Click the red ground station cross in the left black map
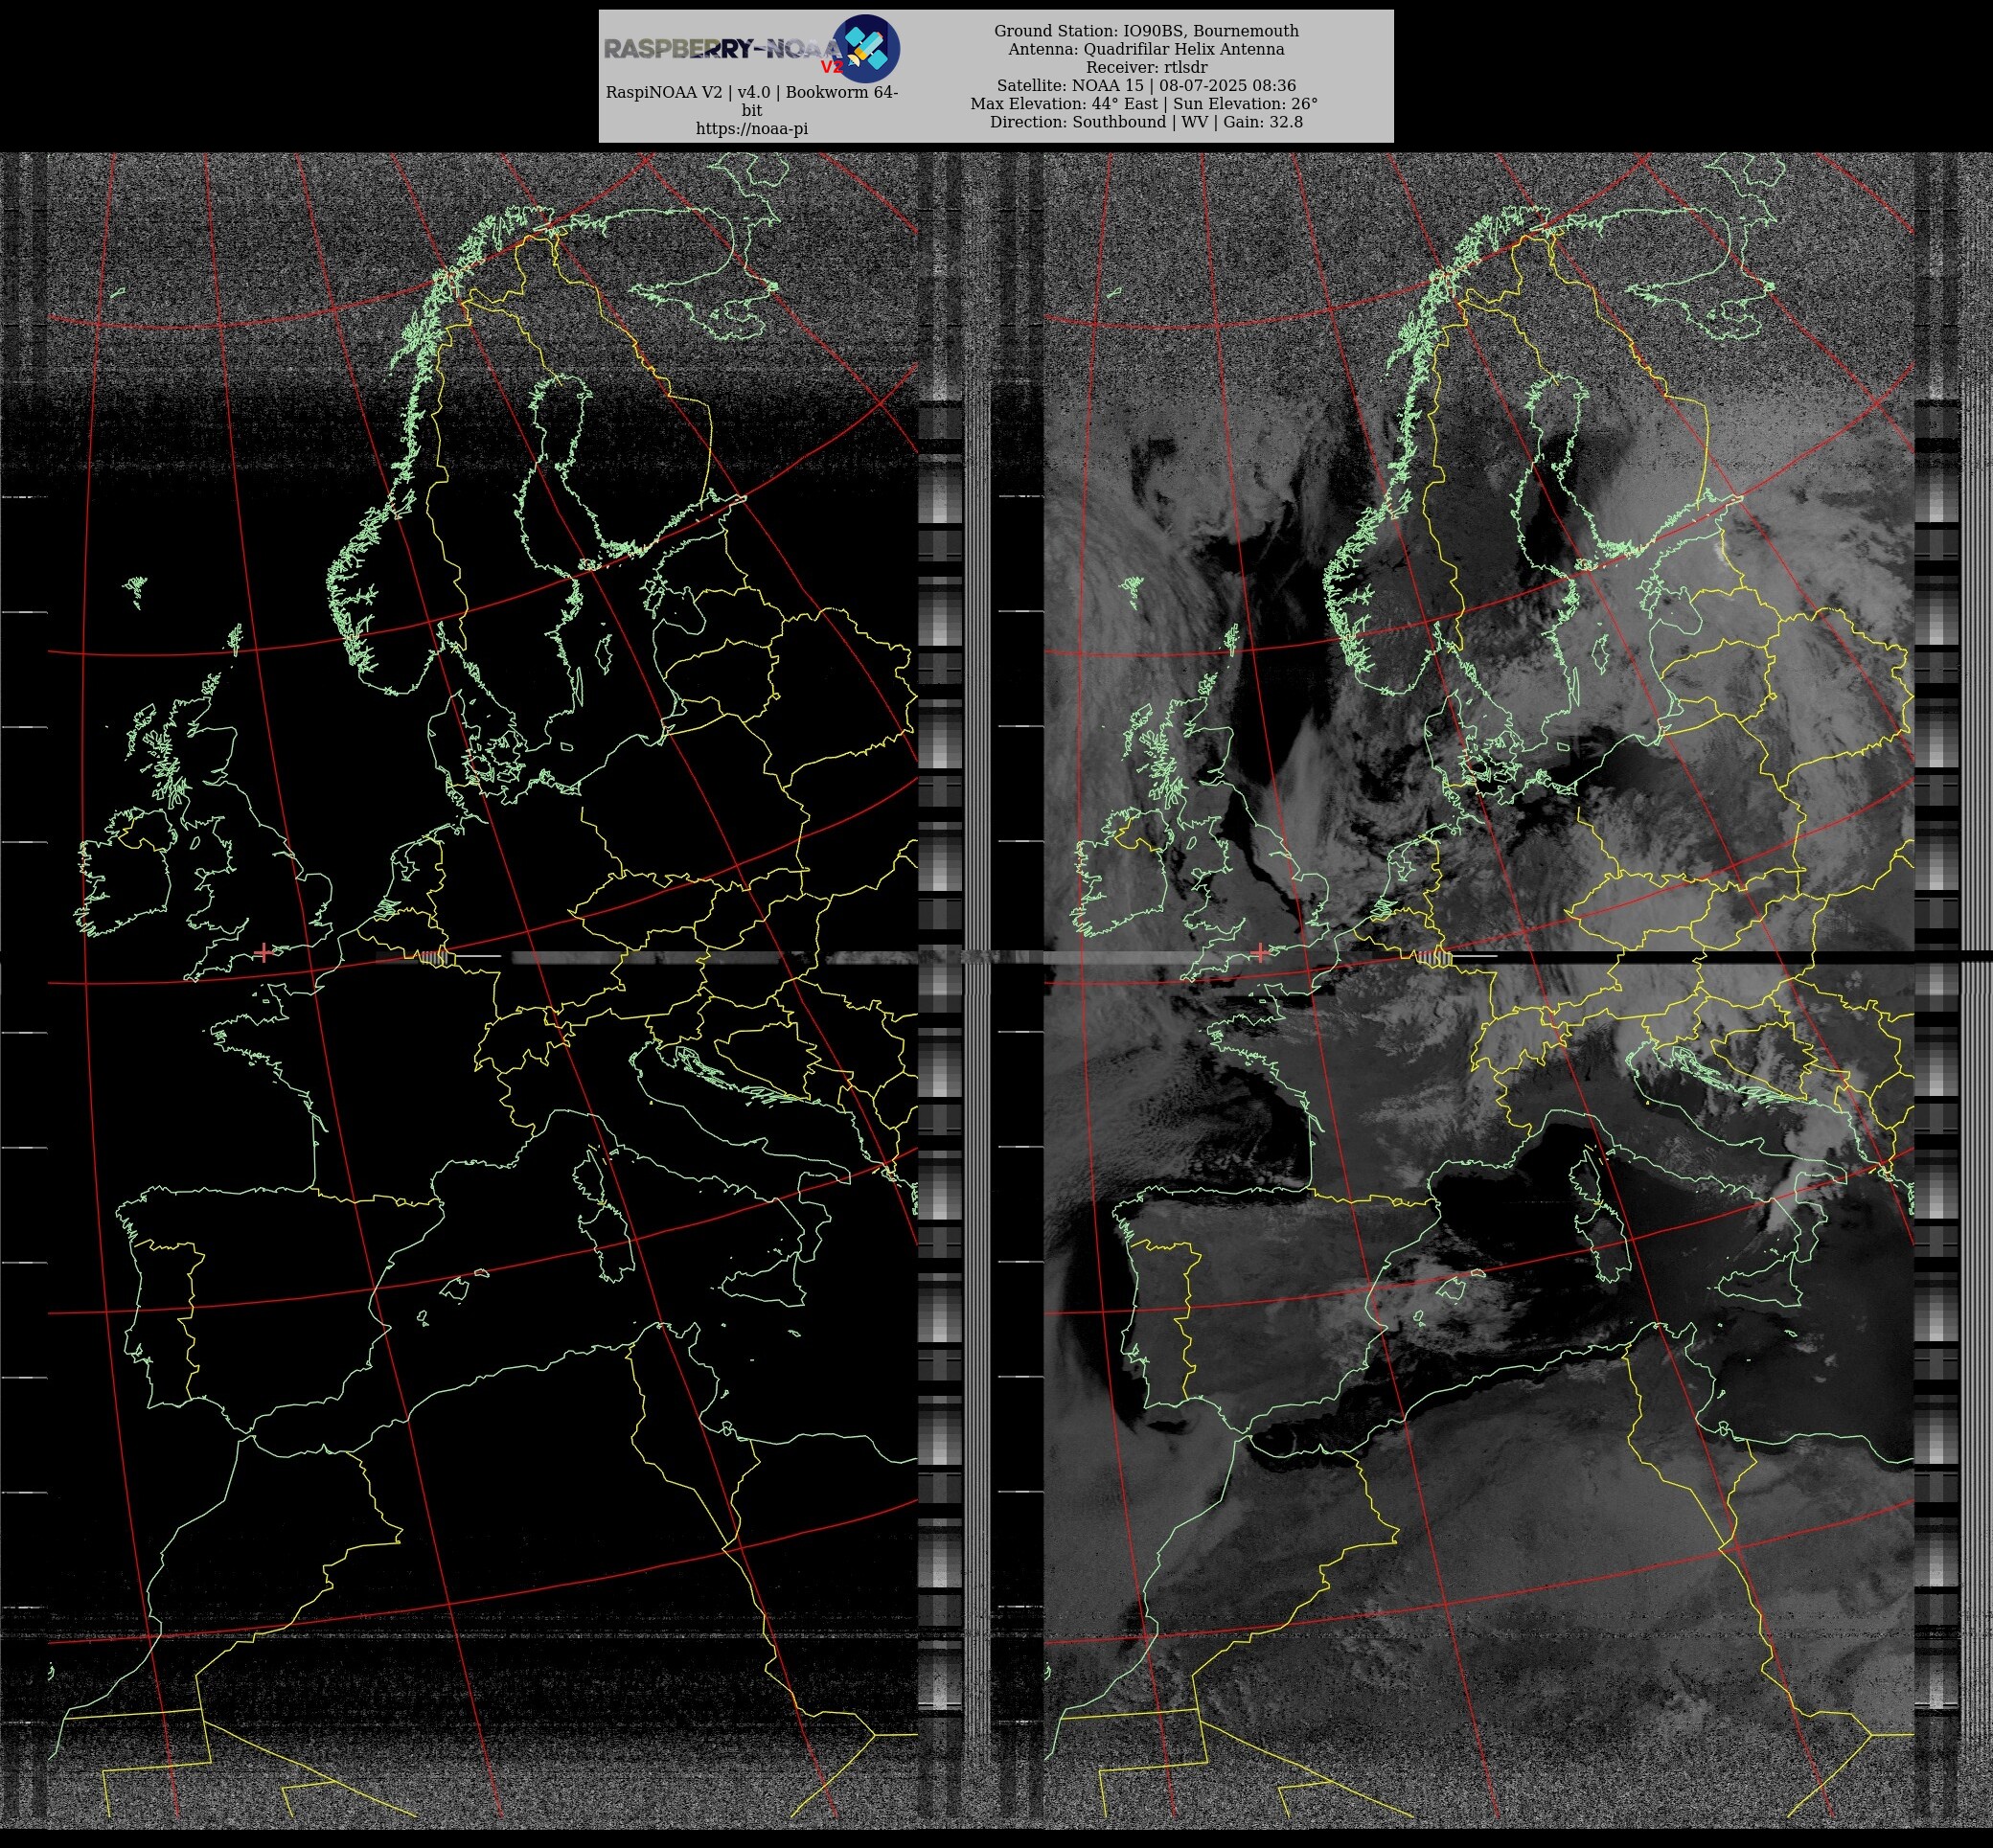Screen dimensions: 1993x1848 pyautogui.click(x=263, y=952)
